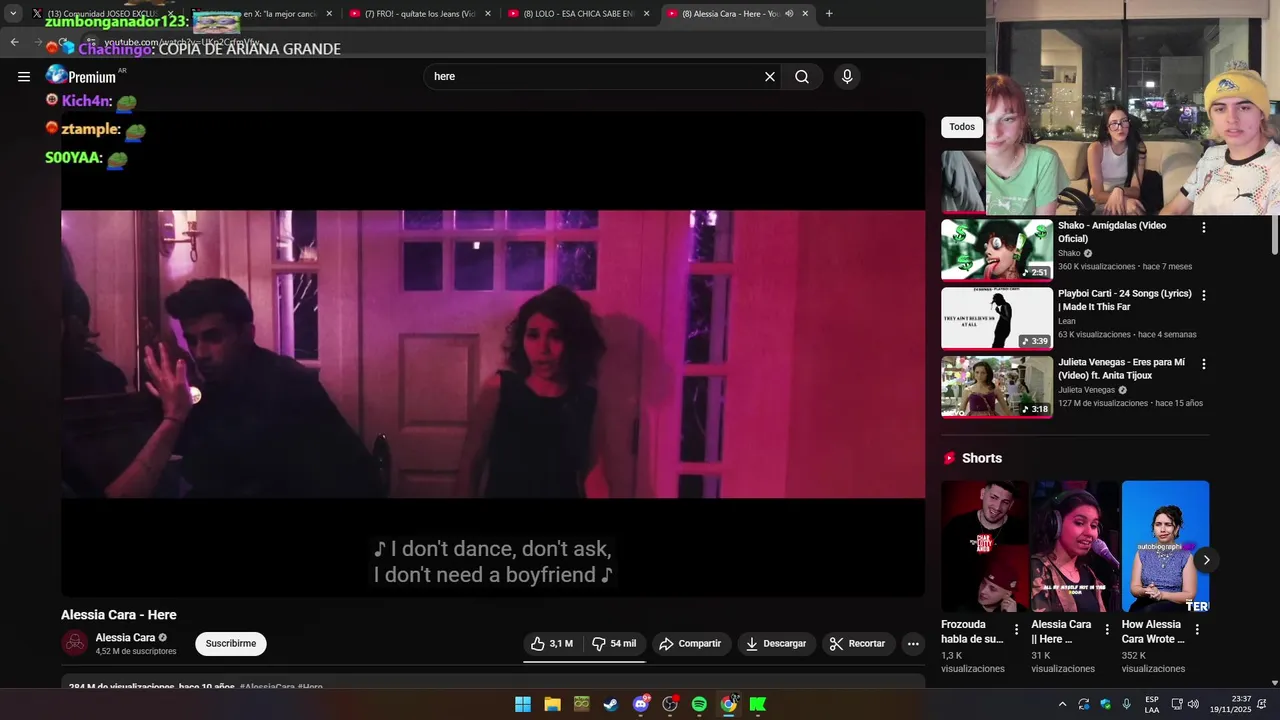
Task: Switch to LOLO - ESA CHICA SABE tab
Action: click(580, 14)
